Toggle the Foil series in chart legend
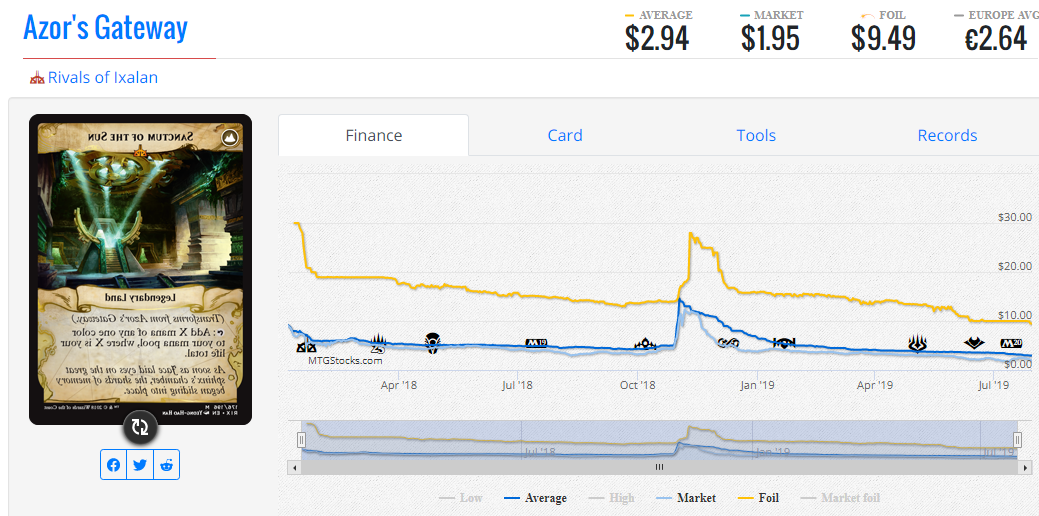1039x516 pixels. tap(757, 498)
